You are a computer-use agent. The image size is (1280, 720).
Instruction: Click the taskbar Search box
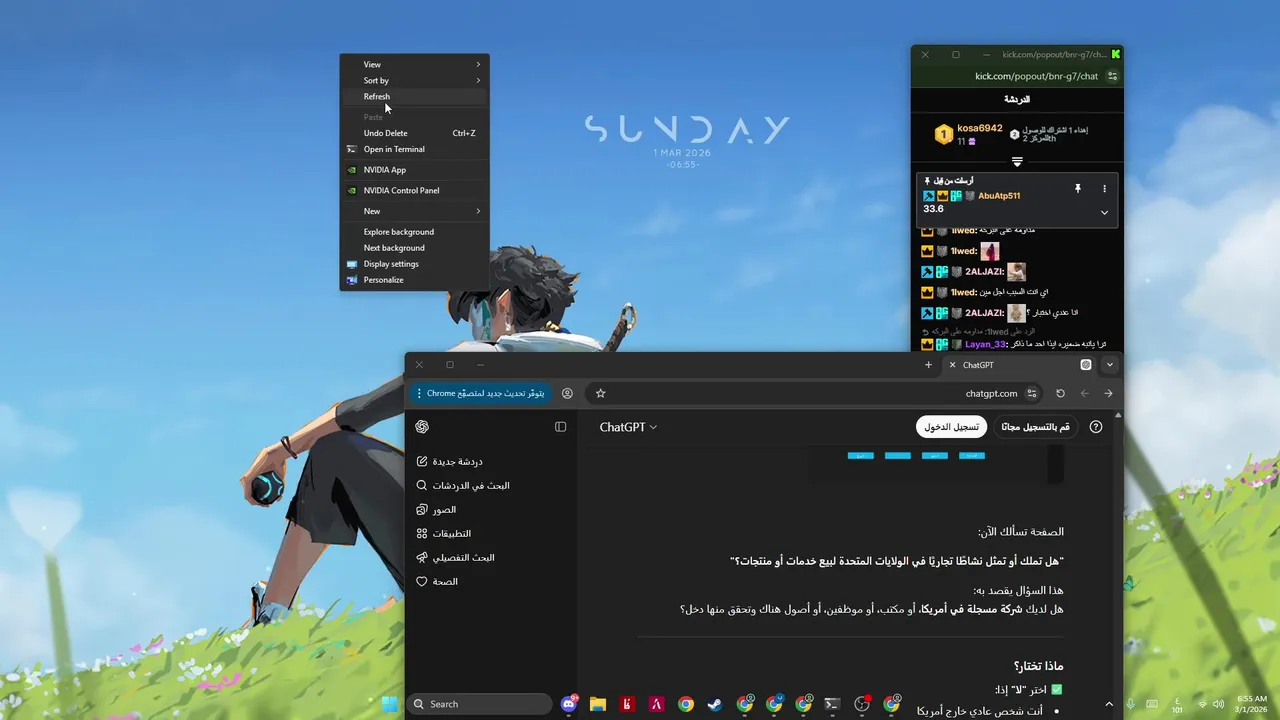[x=480, y=704]
